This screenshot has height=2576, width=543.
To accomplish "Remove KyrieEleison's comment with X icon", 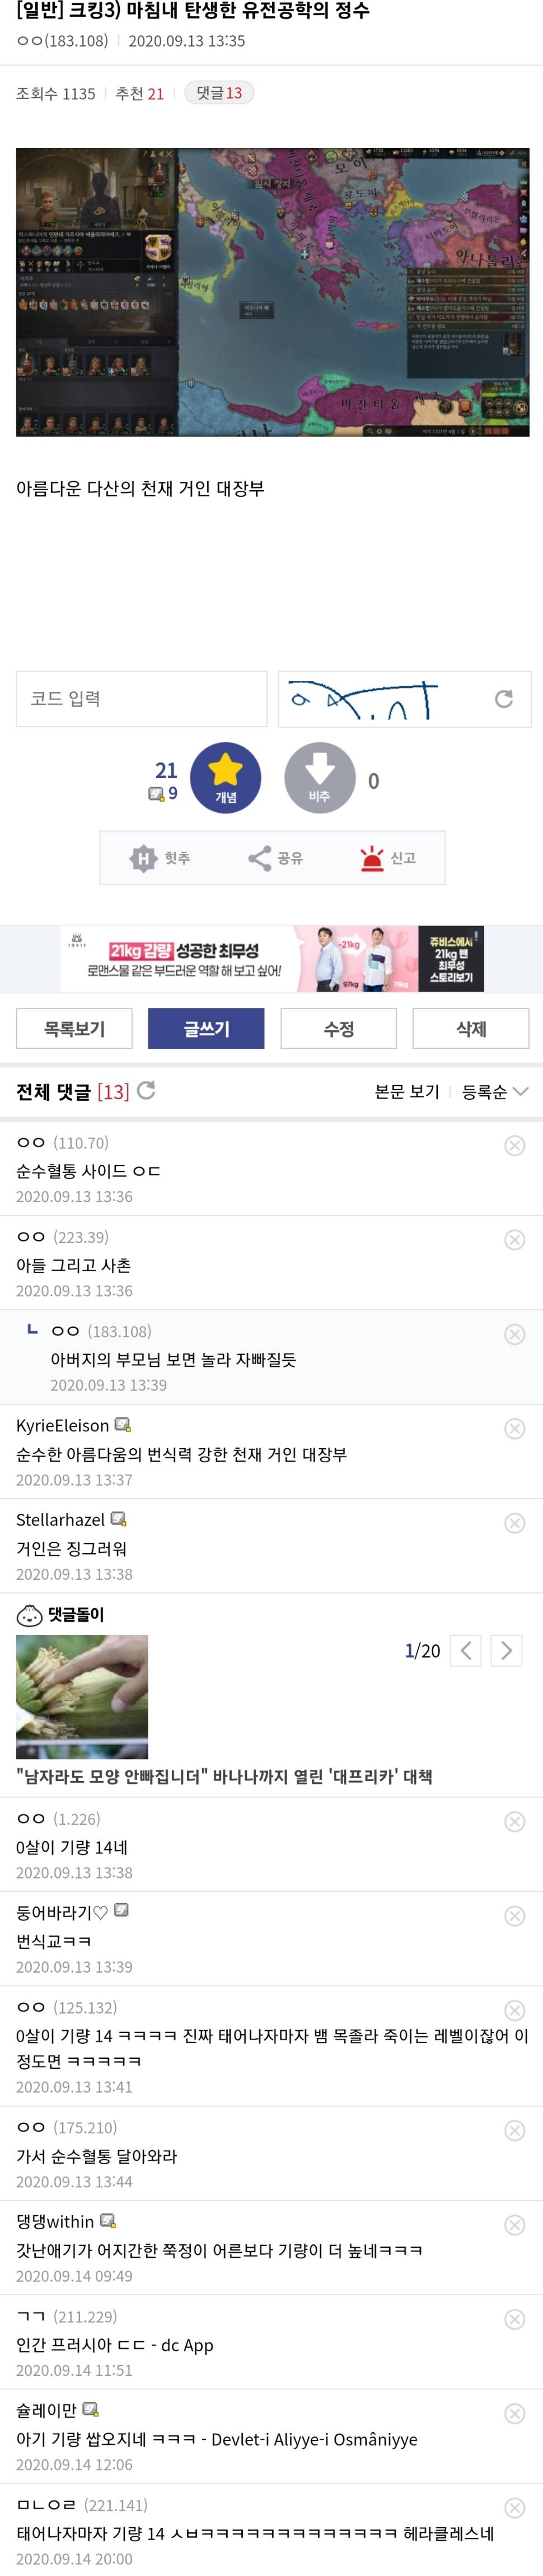I will 515,1428.
